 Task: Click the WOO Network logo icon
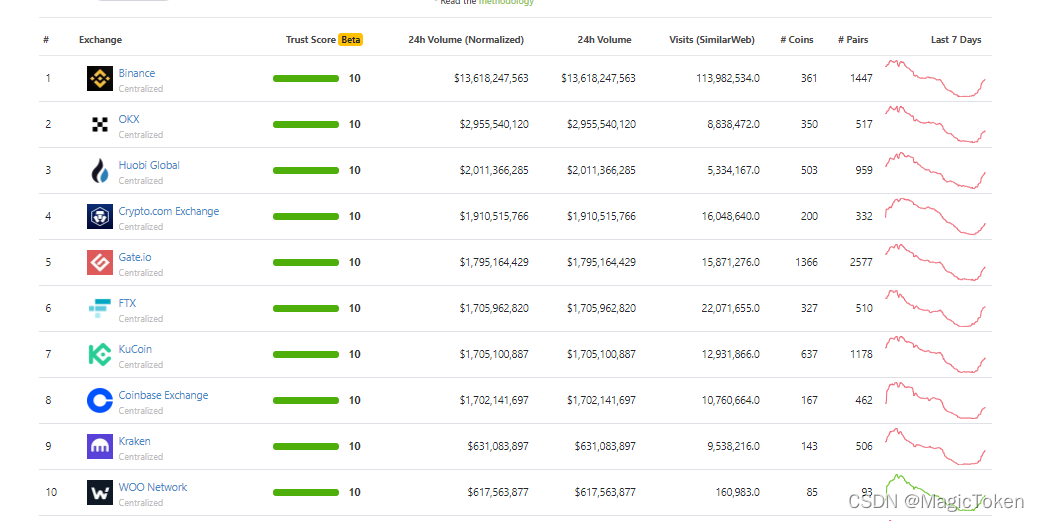(100, 492)
